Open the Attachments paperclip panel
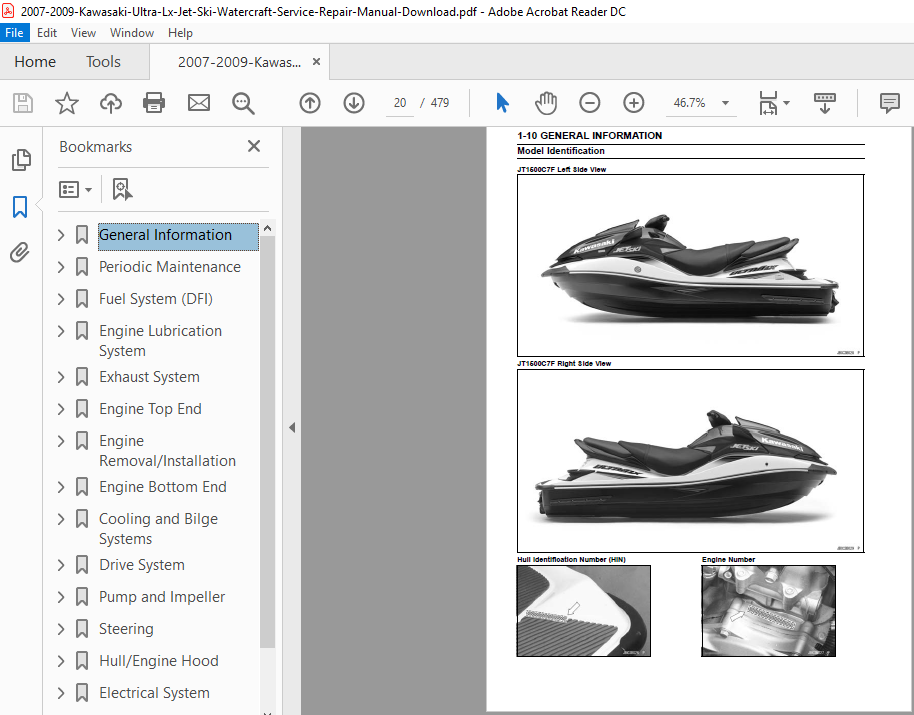Screen dimensions: 914x715 coord(20,252)
